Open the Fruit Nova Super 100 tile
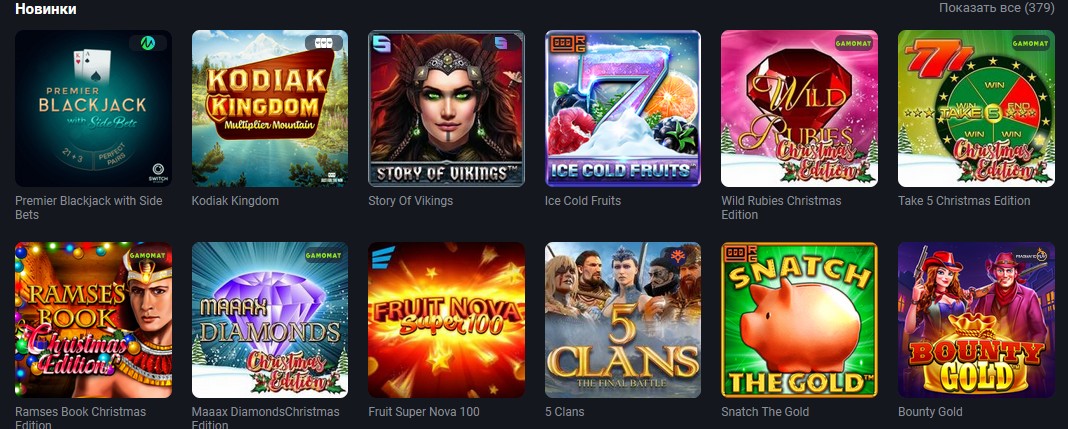 pos(446,320)
